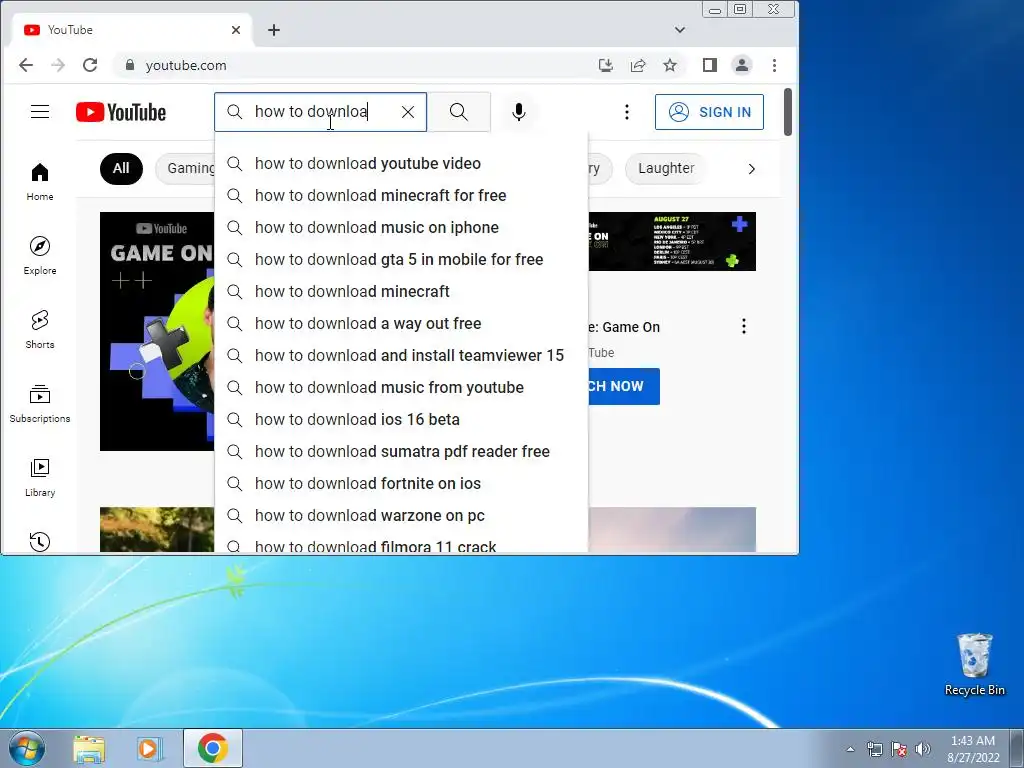This screenshot has height=768, width=1024.
Task: Open Subscriptions in the sidebar
Action: point(40,404)
